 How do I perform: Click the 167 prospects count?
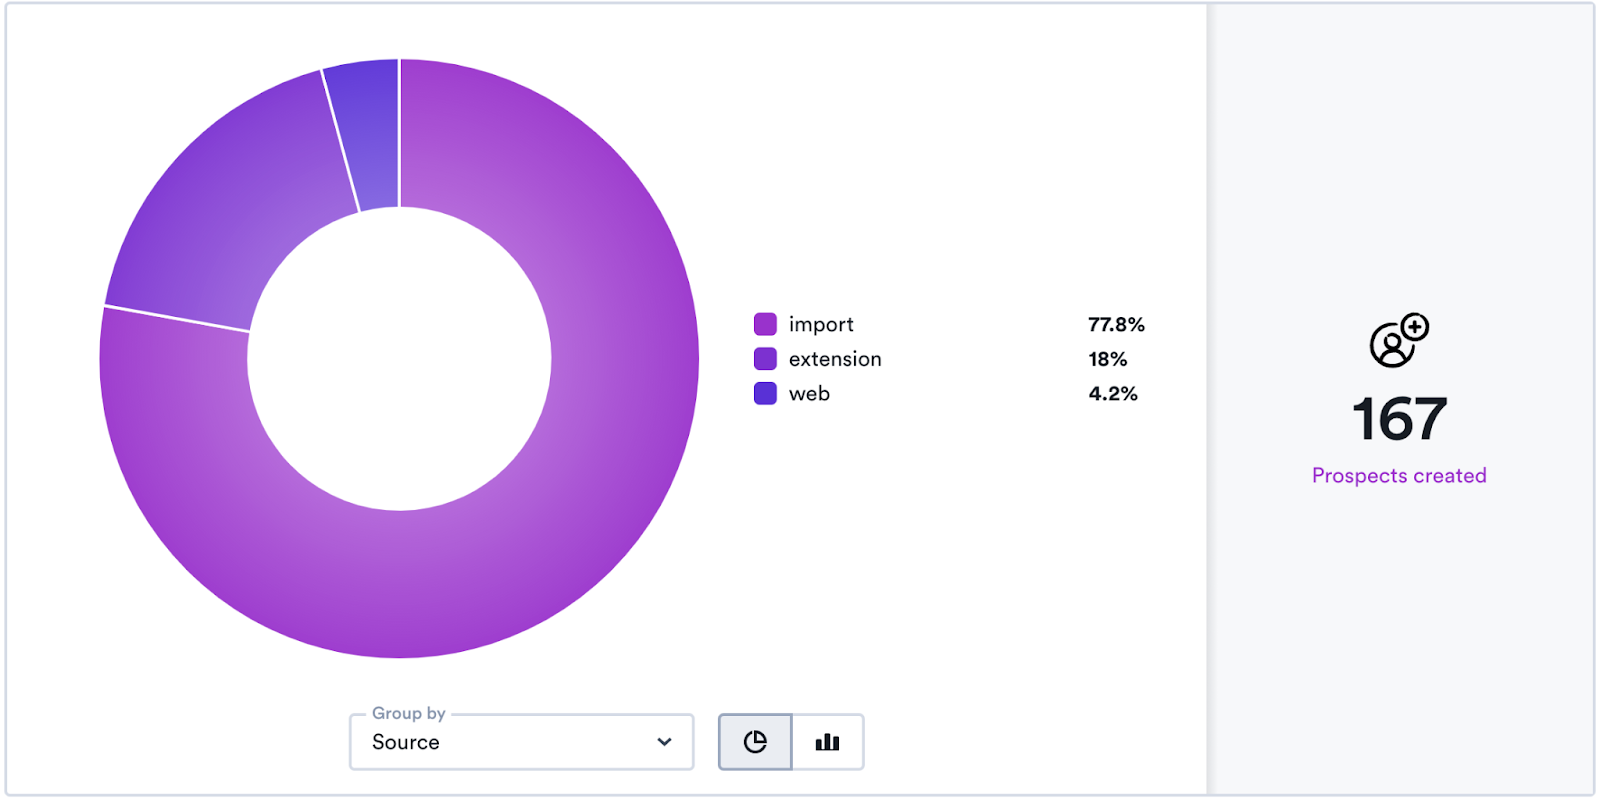(1398, 420)
